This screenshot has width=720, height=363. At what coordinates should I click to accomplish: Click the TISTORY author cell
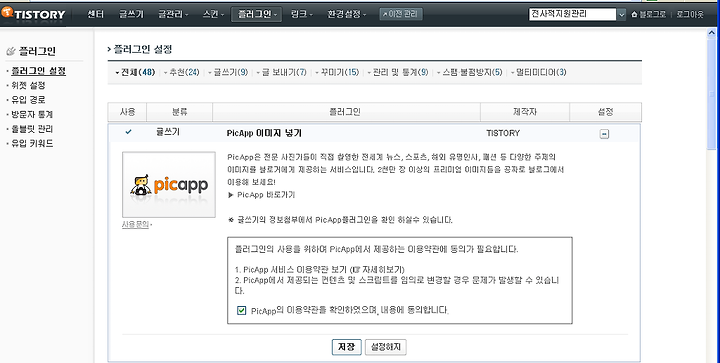(x=503, y=133)
